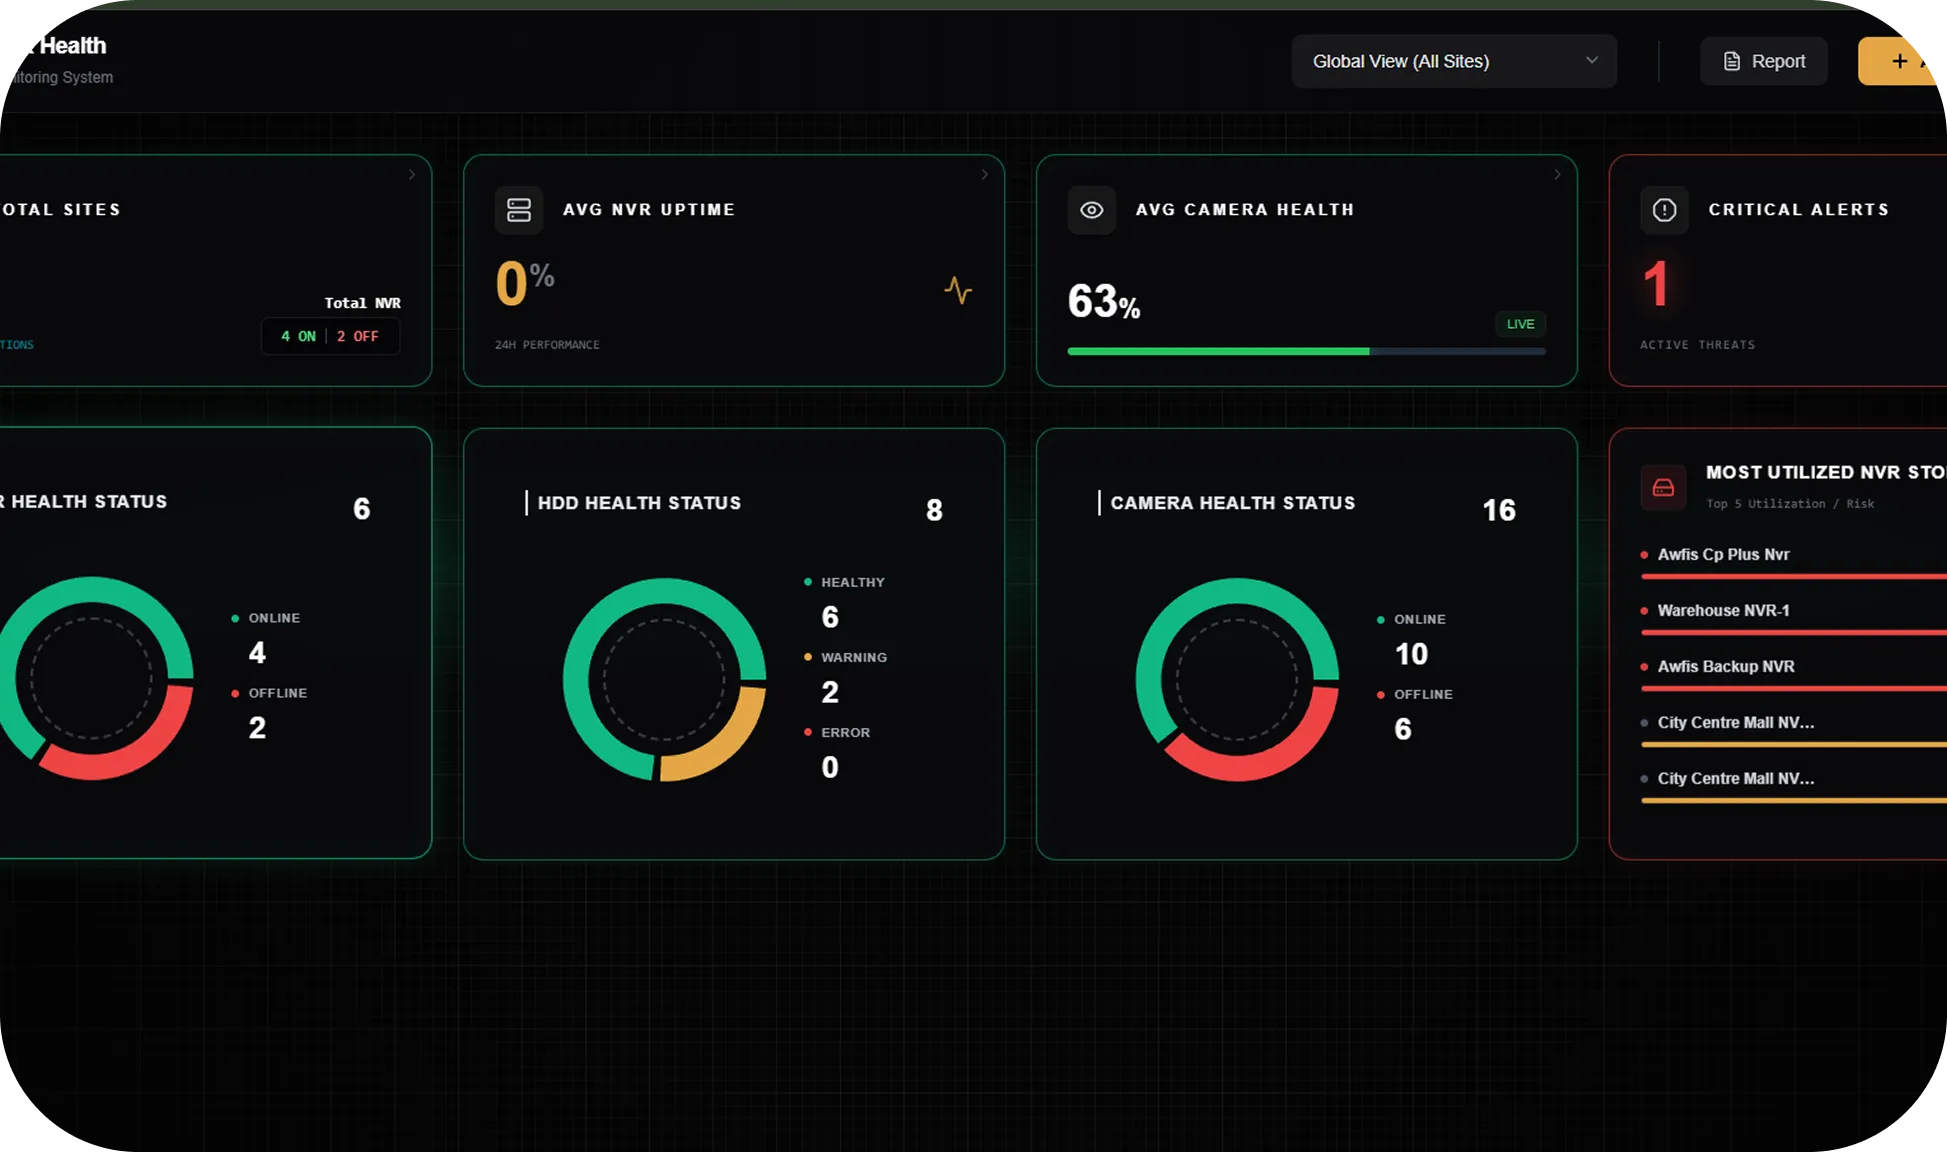
Task: Open the Awfis Cp Plus Nvr entry
Action: coord(1722,554)
